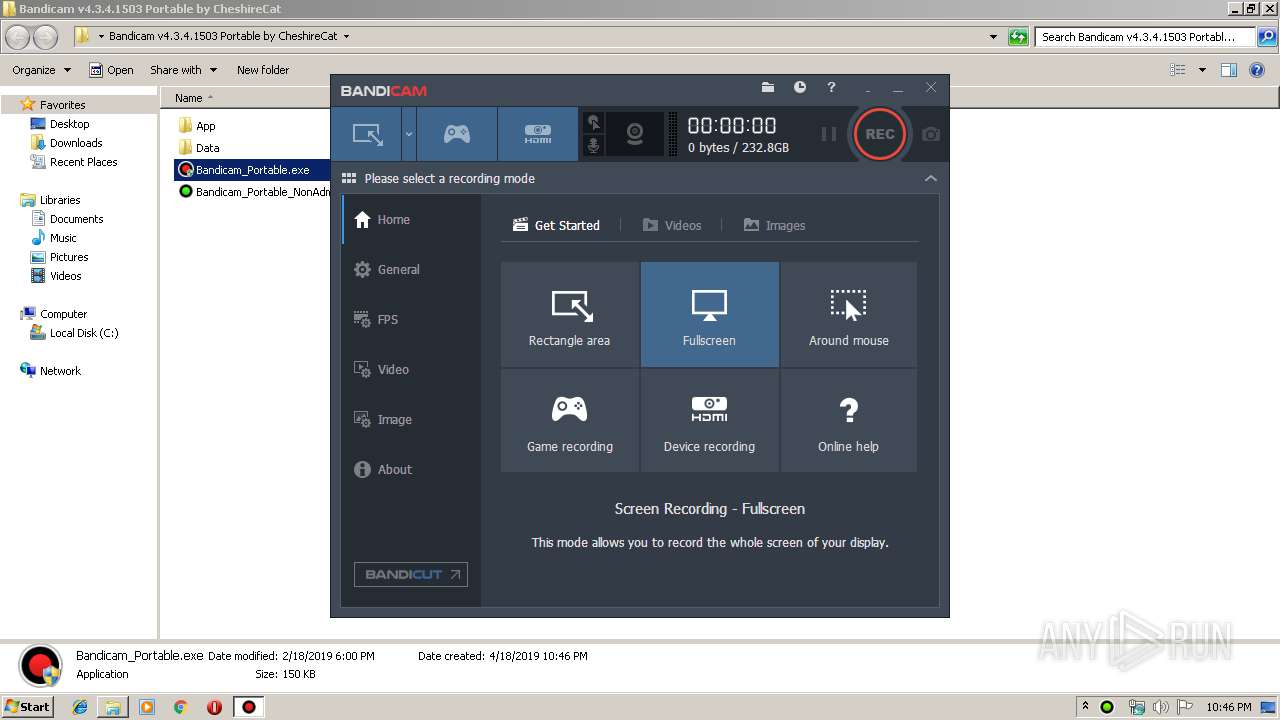Open Image settings in Bandicam sidebar

click(x=411, y=420)
